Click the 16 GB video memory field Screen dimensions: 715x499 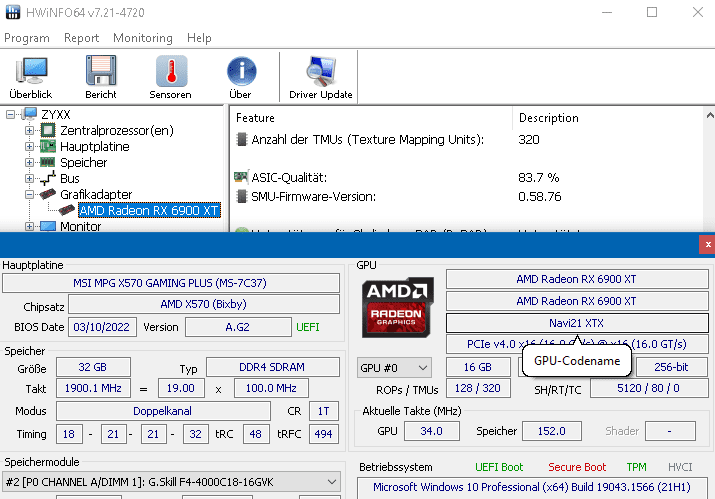(x=478, y=367)
